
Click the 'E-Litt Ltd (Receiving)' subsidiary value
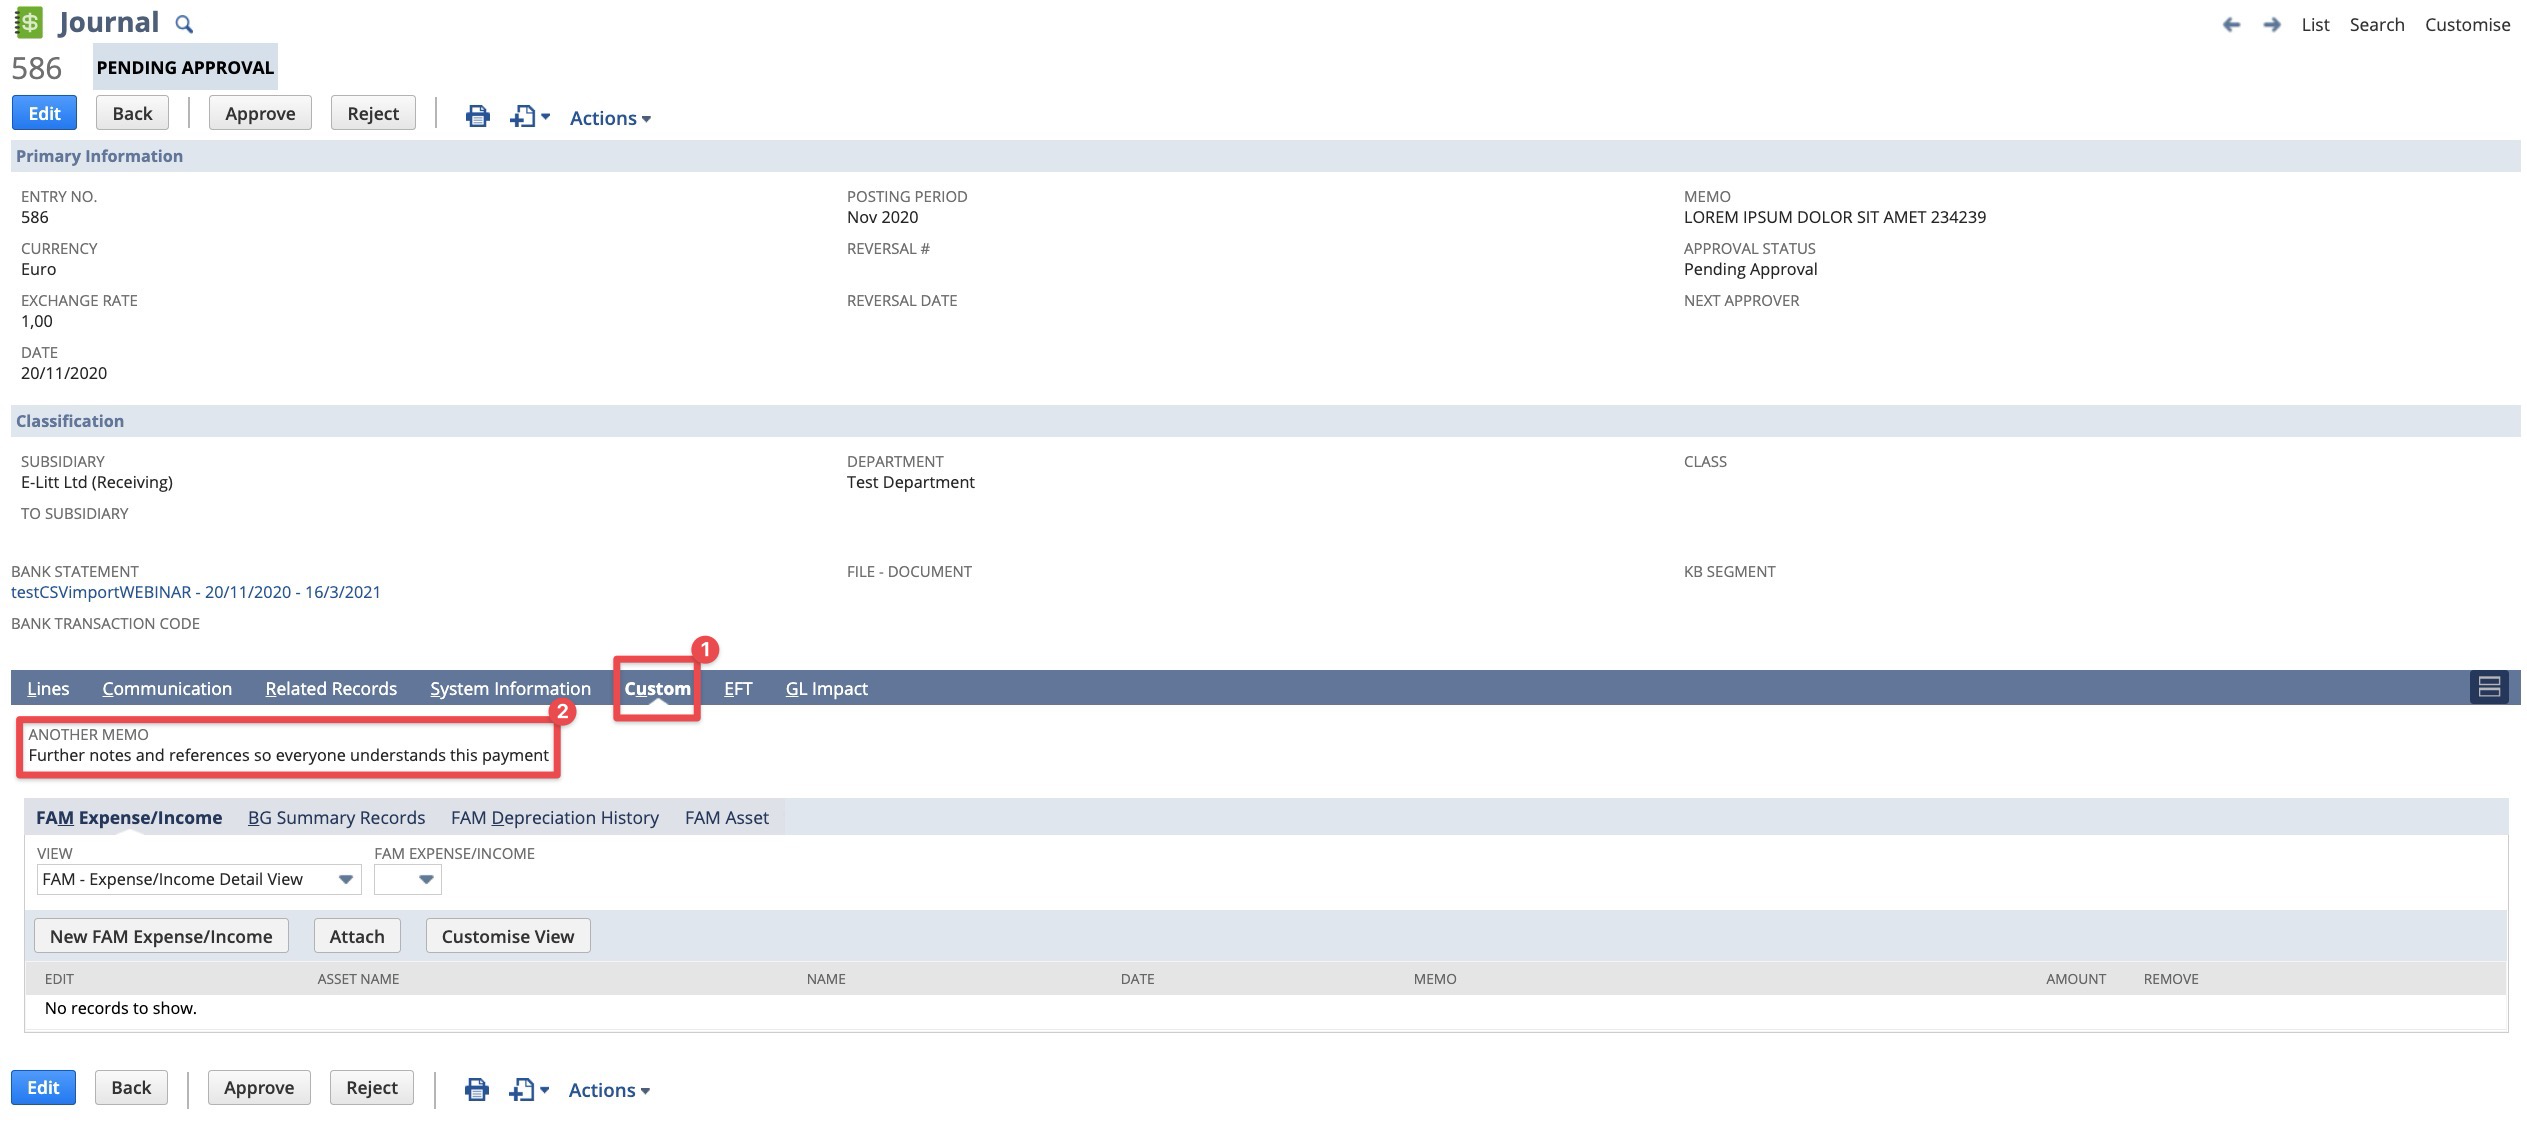point(97,482)
